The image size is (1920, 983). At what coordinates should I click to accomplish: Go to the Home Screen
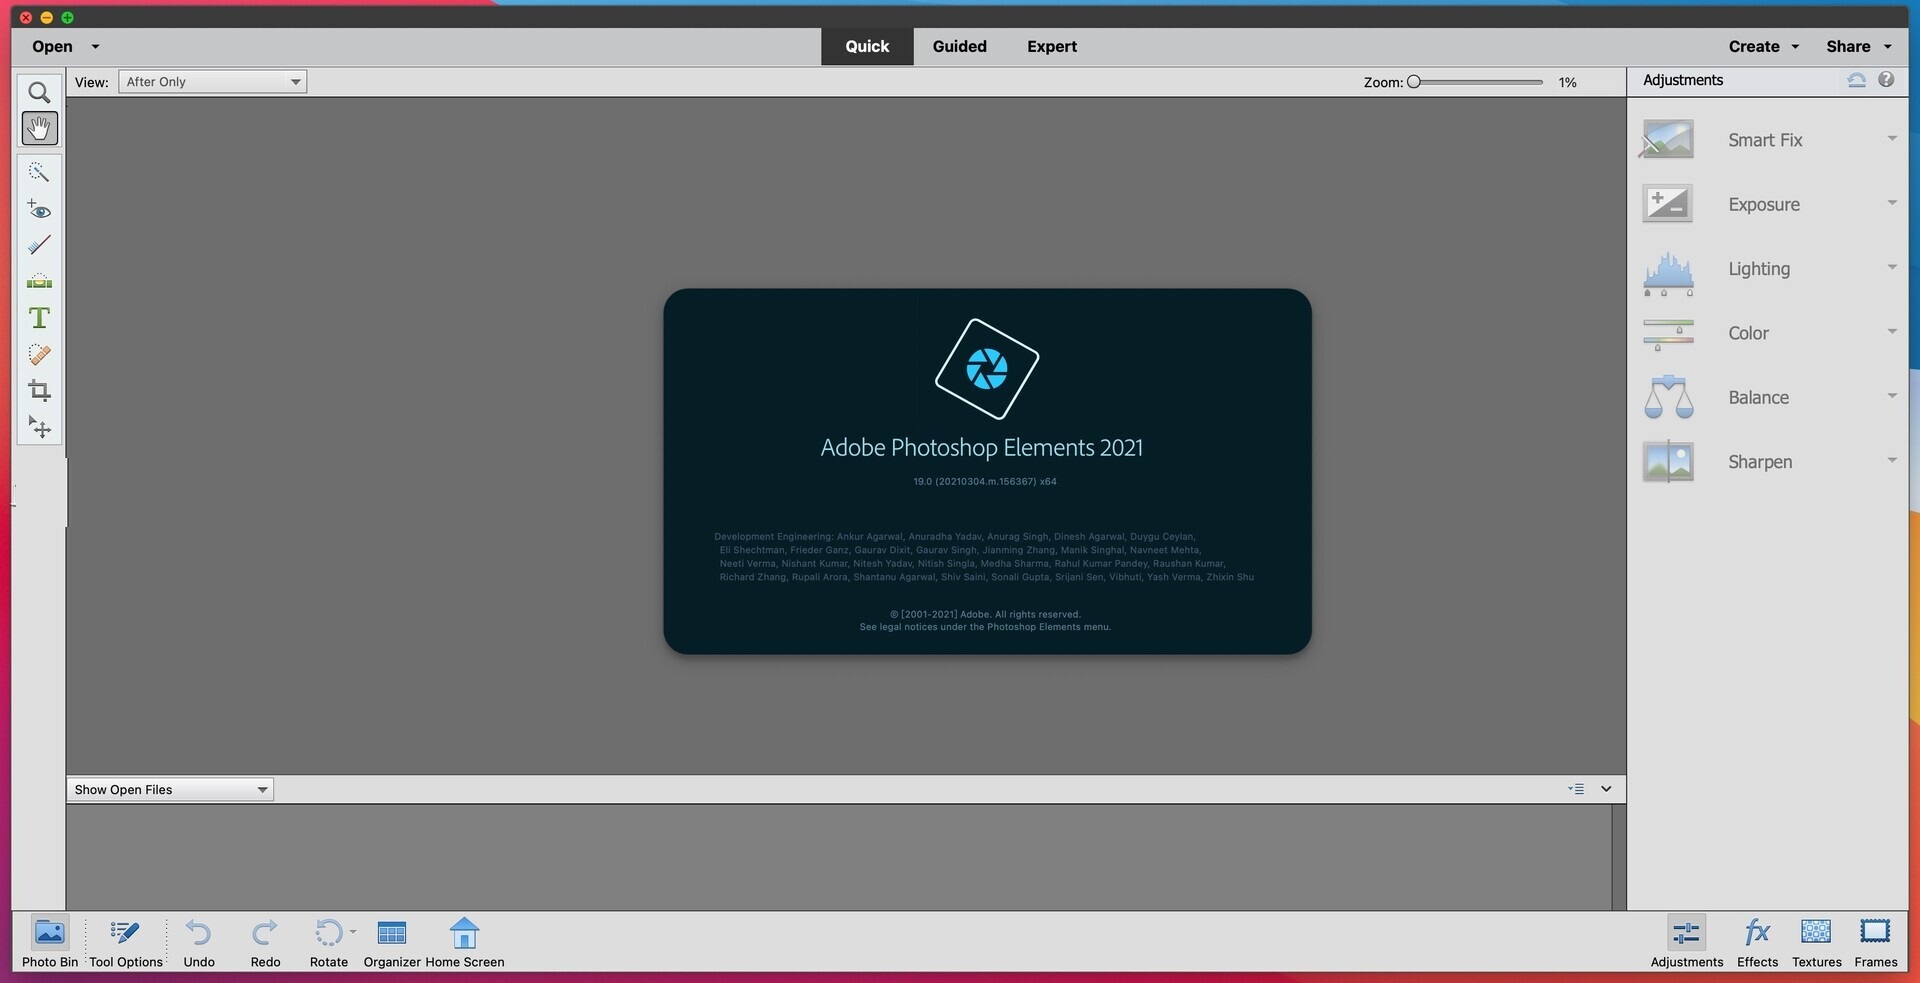(x=465, y=943)
